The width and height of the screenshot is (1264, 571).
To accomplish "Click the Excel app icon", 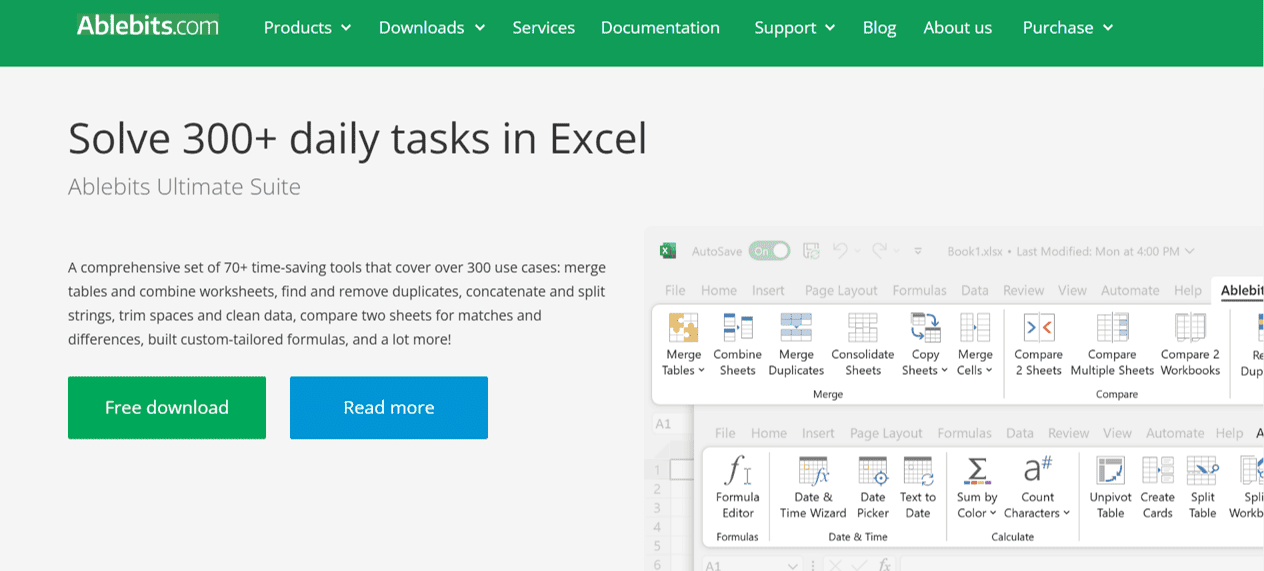I will click(x=668, y=251).
